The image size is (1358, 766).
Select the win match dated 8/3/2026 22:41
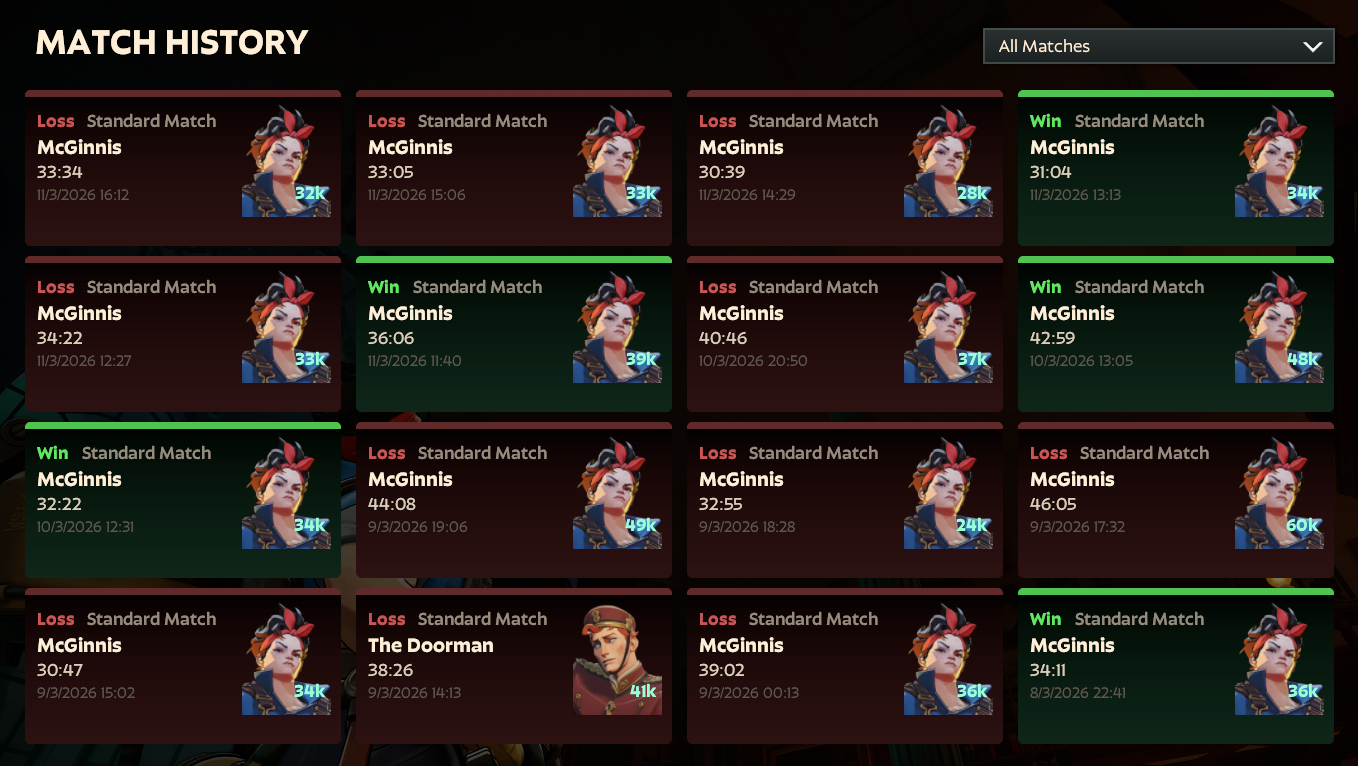[1176, 666]
